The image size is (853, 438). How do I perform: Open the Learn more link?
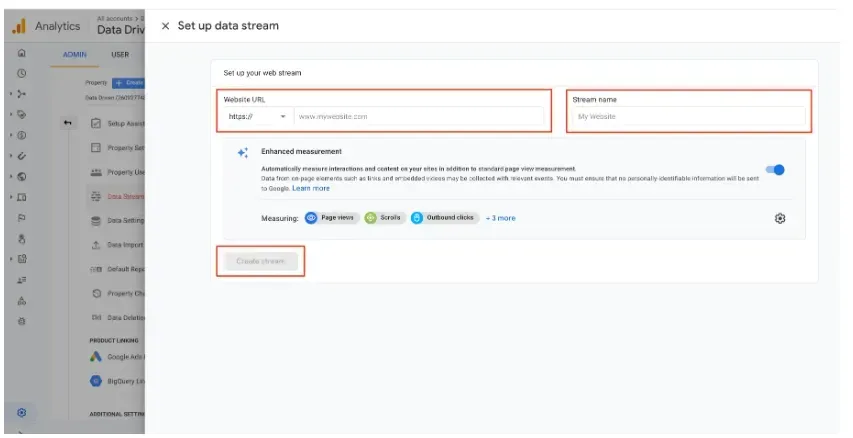(311, 188)
